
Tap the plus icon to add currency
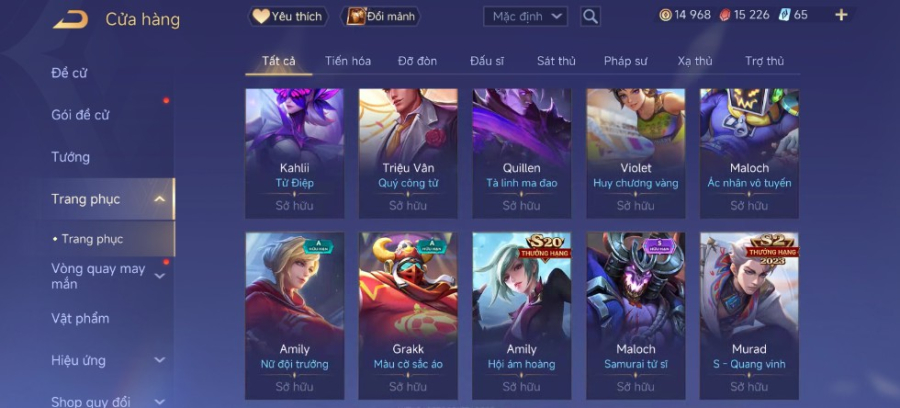click(x=841, y=15)
